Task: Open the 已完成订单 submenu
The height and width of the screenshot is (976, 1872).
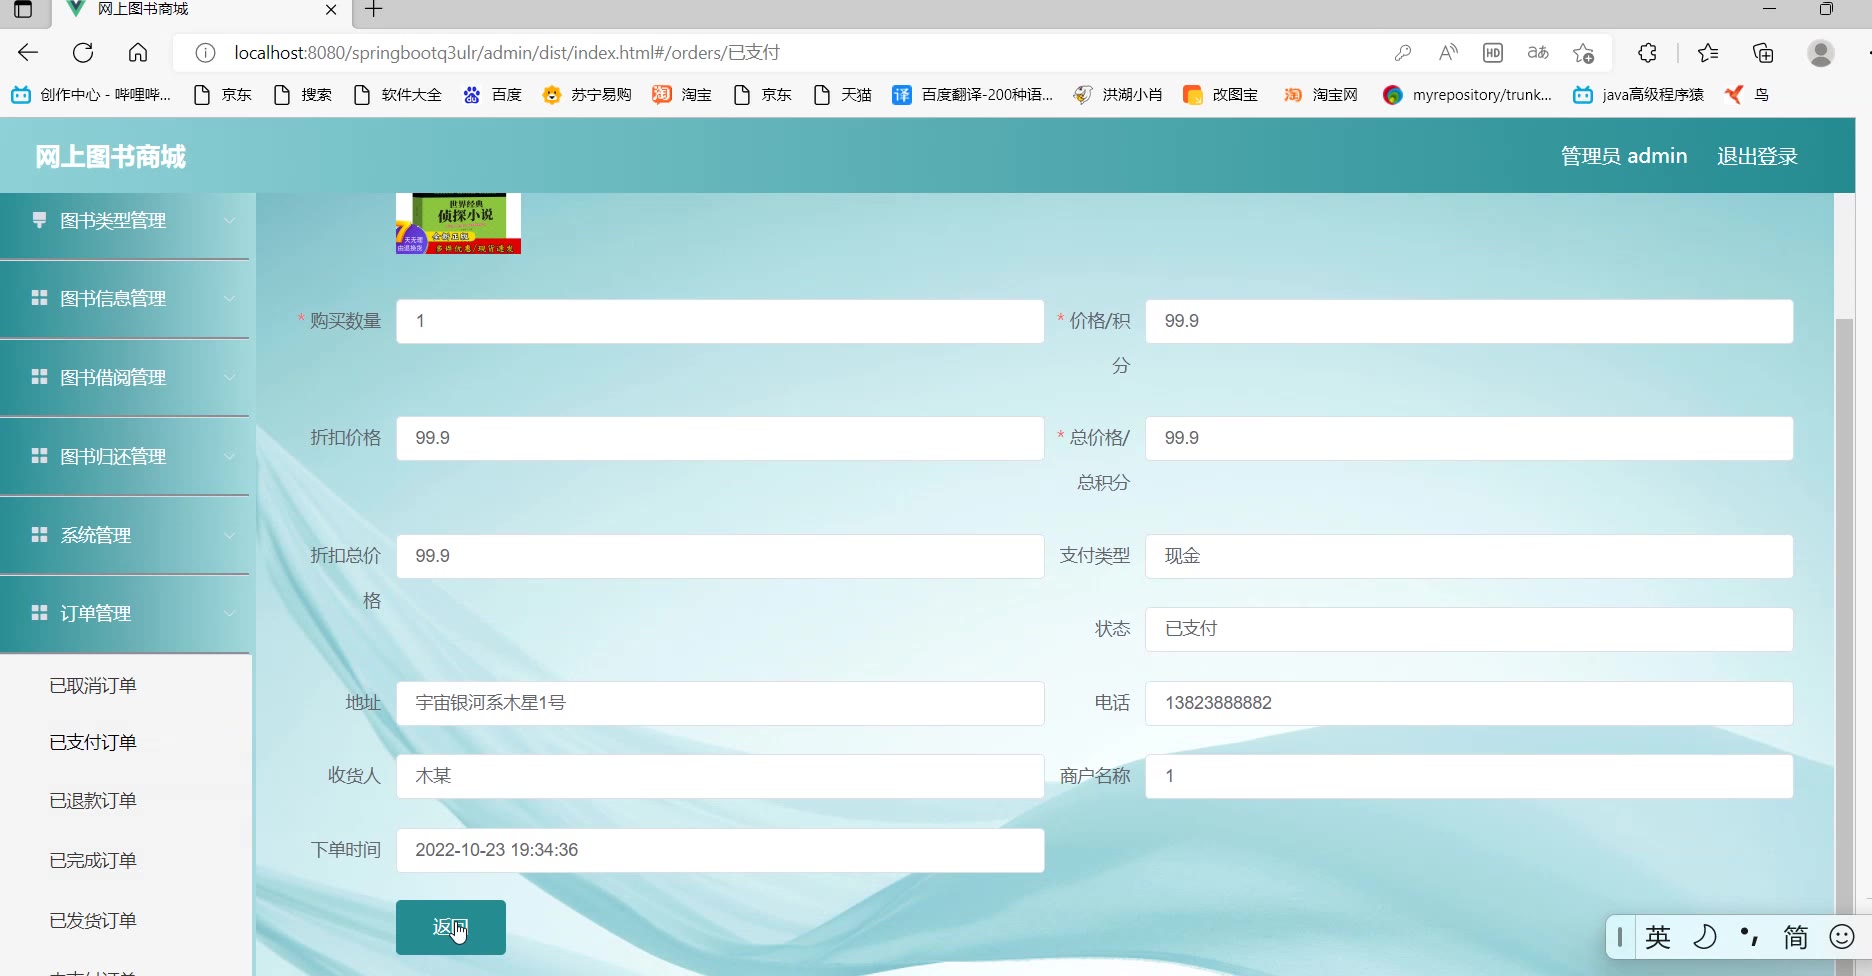Action: [x=93, y=861]
